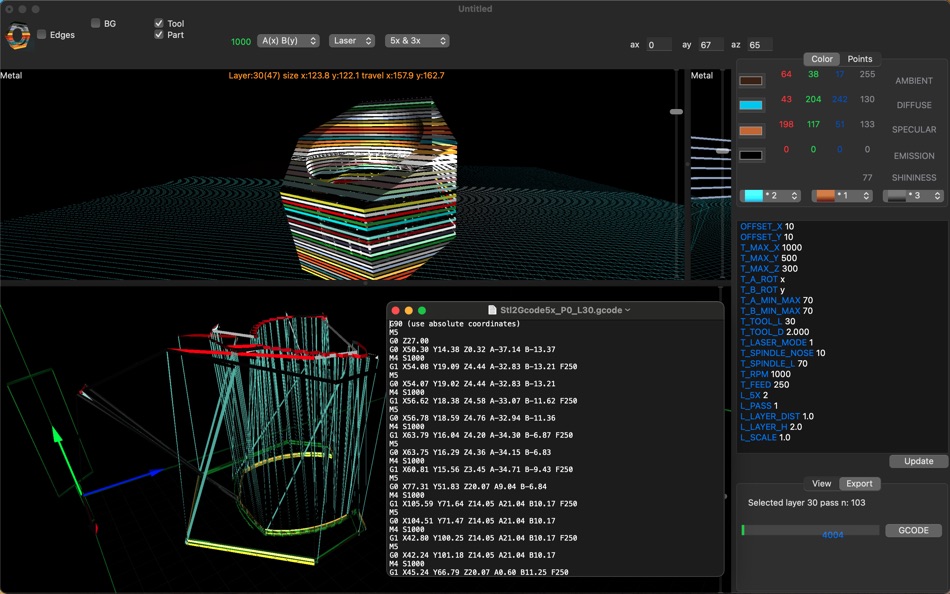Click the L_SCALE 1.0 parameter
The image size is (950, 594).
tap(765, 437)
